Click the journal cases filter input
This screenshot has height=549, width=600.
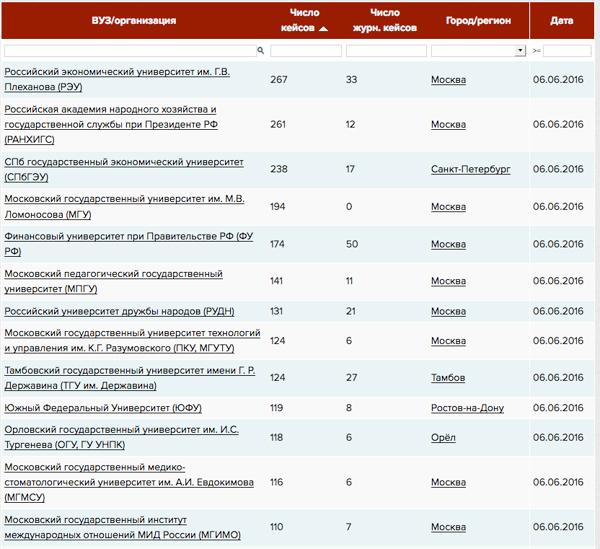click(x=385, y=50)
